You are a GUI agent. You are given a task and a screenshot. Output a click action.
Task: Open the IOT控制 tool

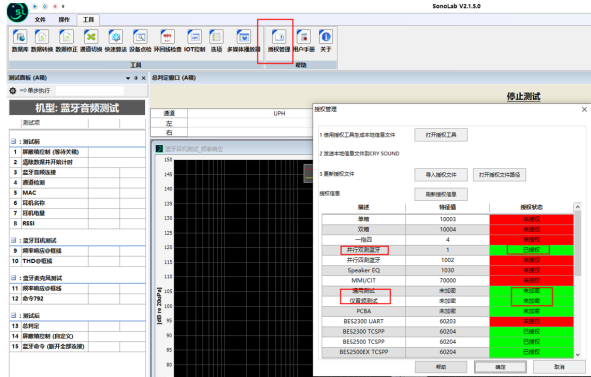tap(194, 41)
